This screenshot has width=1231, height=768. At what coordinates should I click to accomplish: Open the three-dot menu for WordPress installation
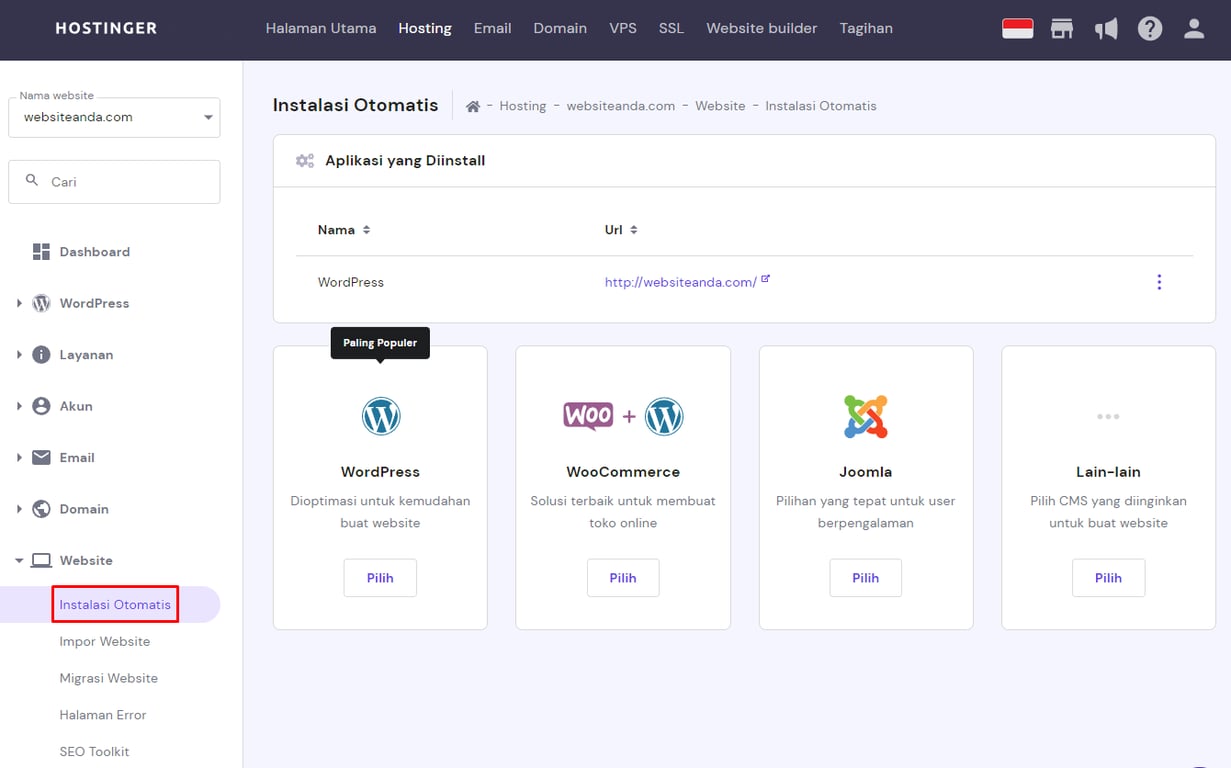(x=1159, y=282)
